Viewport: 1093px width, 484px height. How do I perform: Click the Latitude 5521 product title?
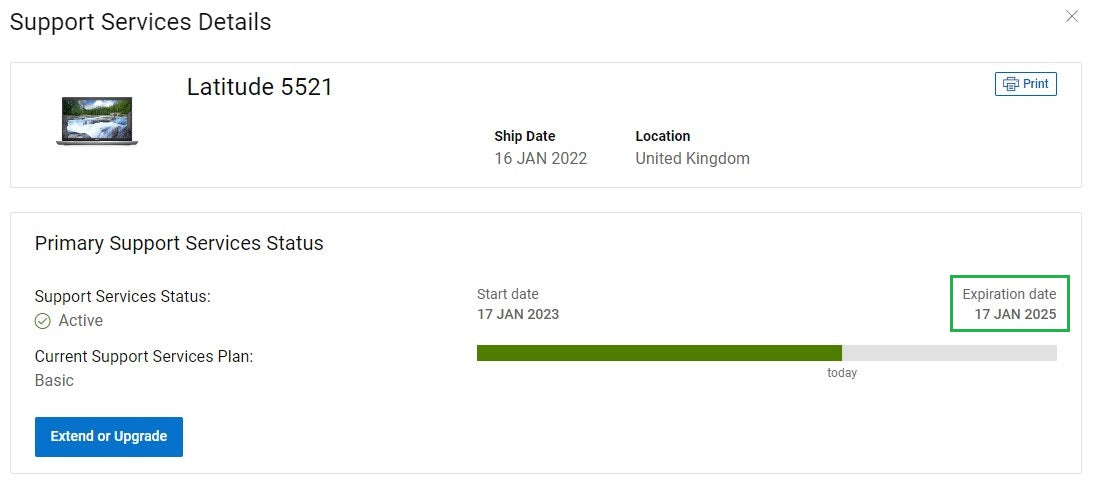[260, 88]
